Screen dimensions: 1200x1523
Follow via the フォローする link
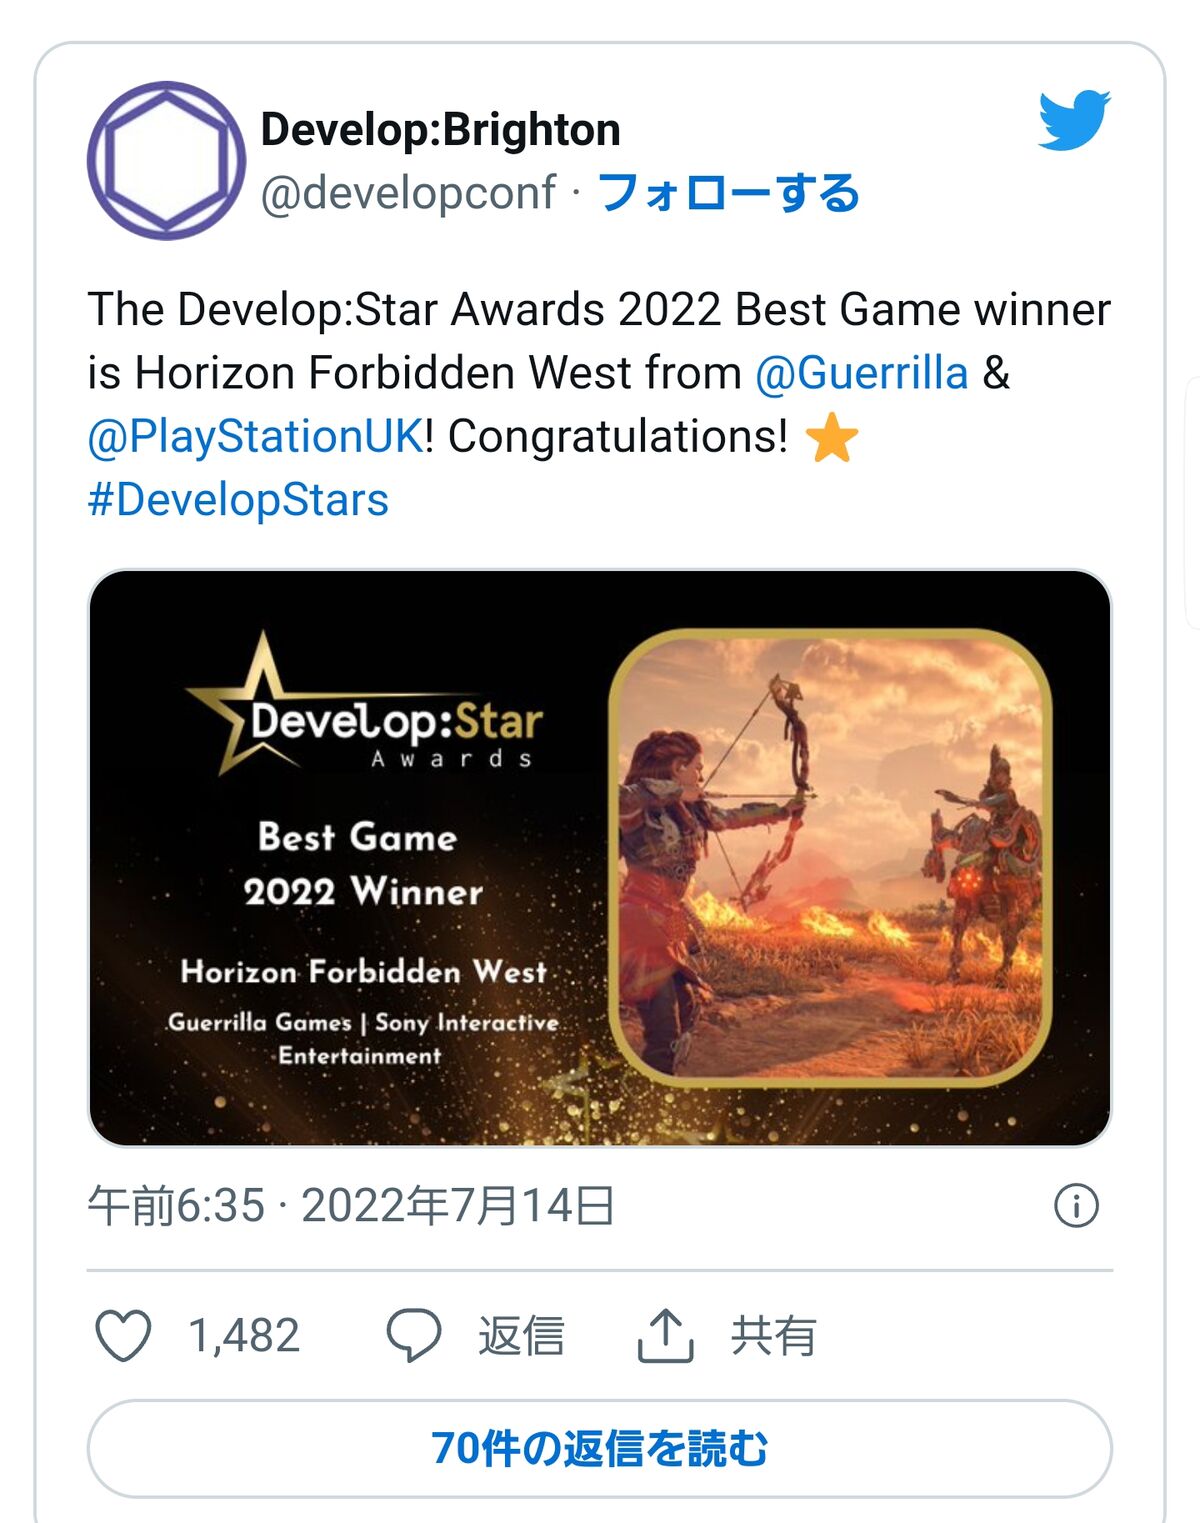click(x=729, y=192)
